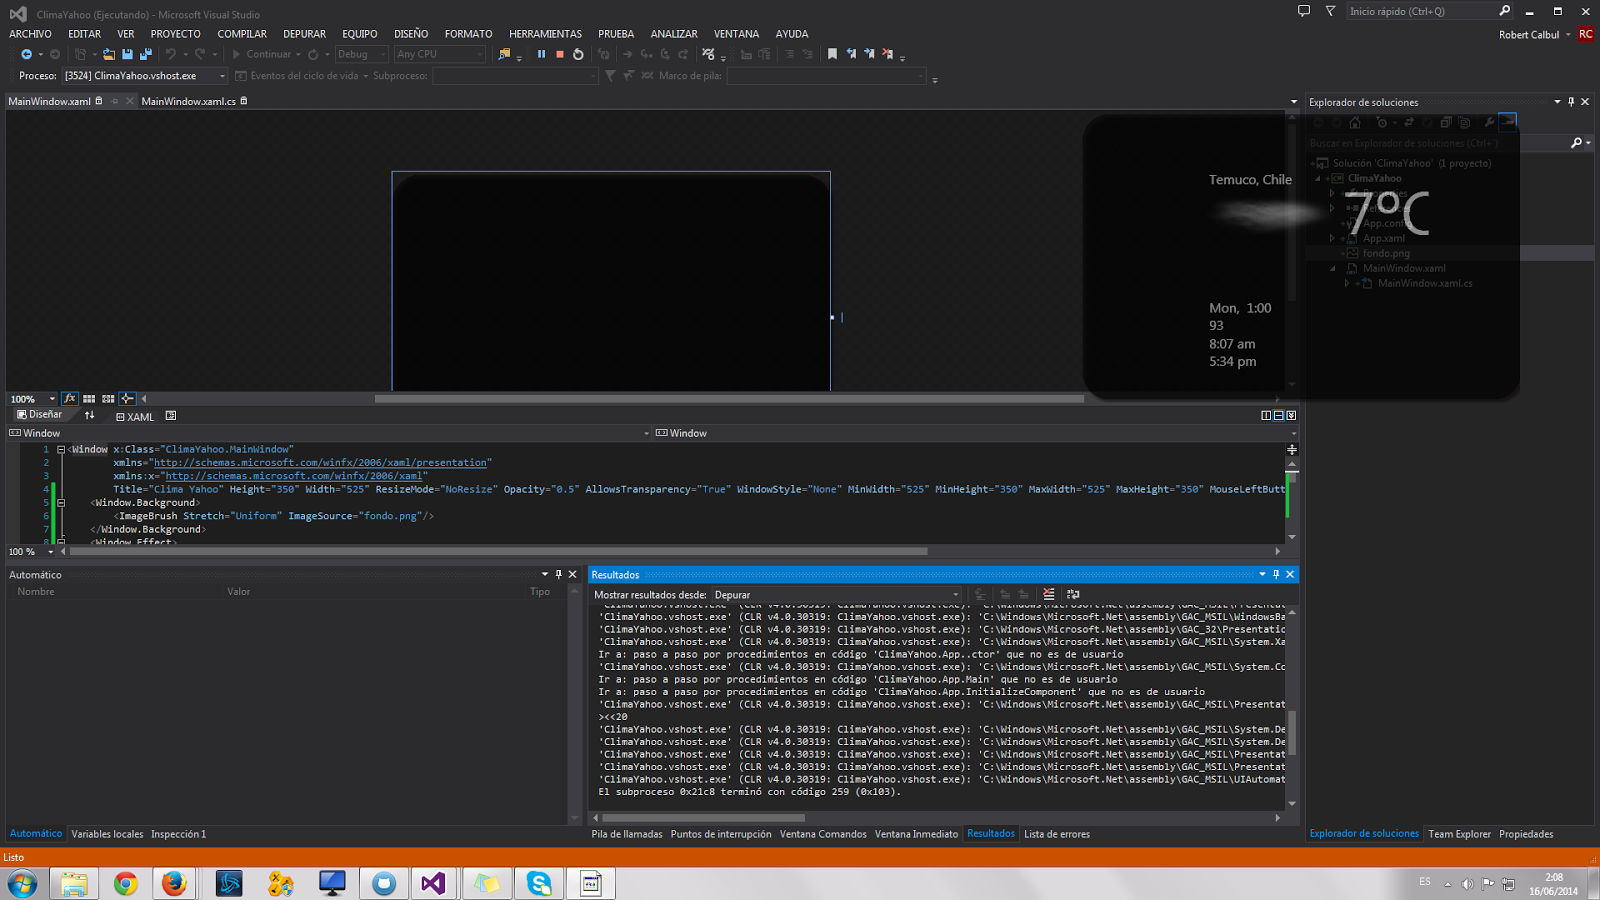Screen dimensions: 1600x900
Task: Auto-hide the Resultados panel with the pin
Action: point(1276,574)
